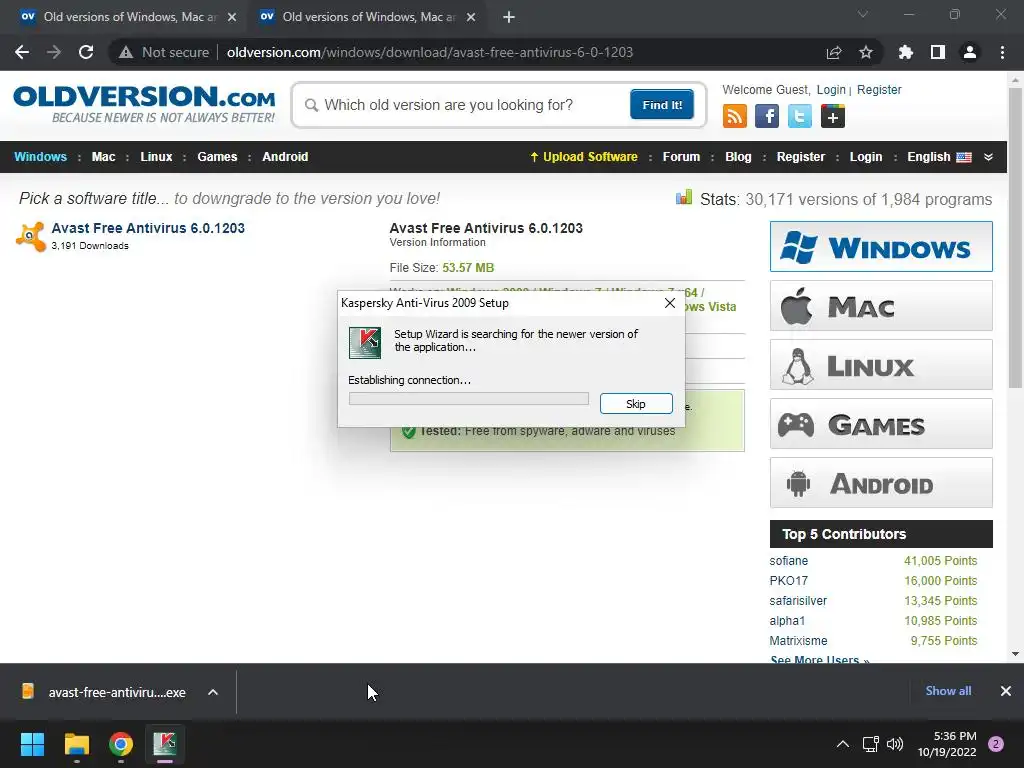Click the share page icon in address bar
This screenshot has height=768, width=1024.
[x=834, y=52]
